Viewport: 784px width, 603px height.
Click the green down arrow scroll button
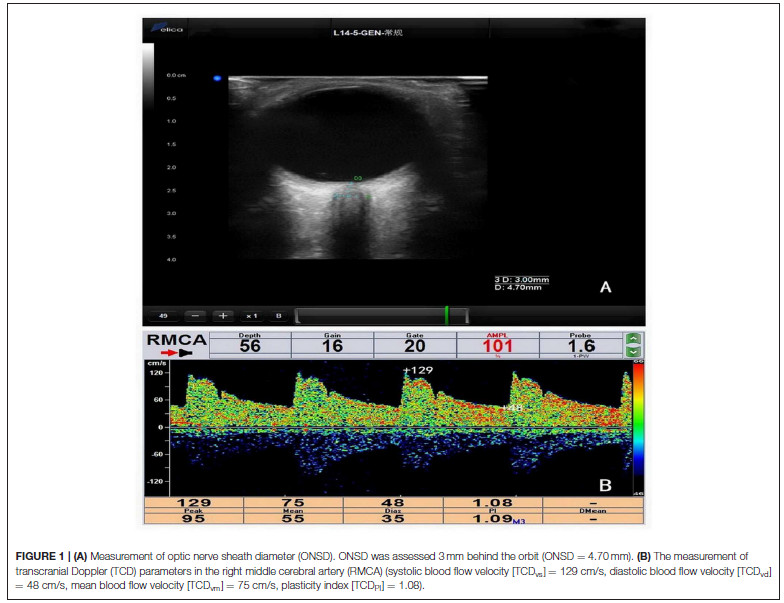(x=632, y=351)
